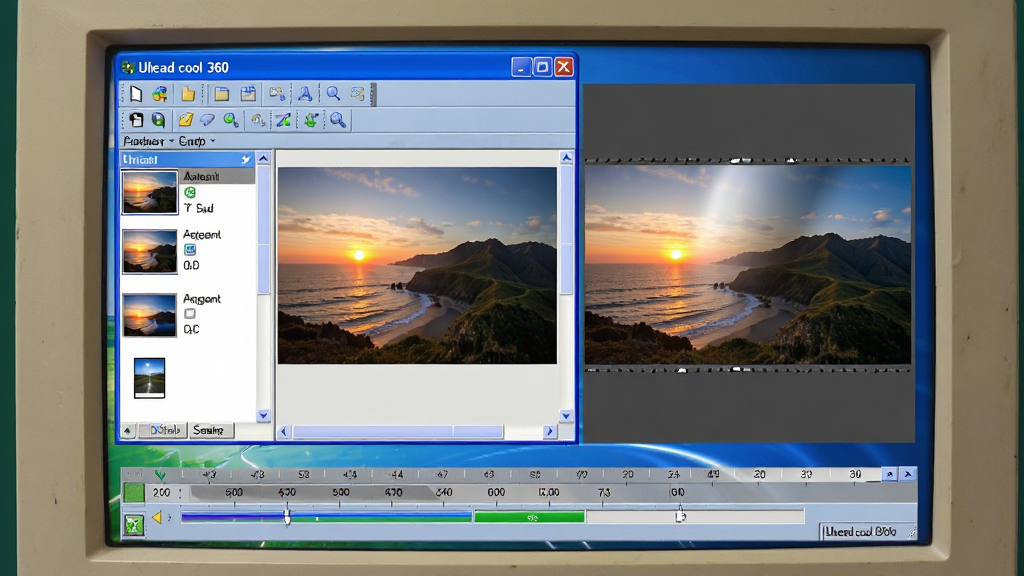Click the yellow left-arrow playback button
This screenshot has height=576, width=1024.
pos(157,517)
